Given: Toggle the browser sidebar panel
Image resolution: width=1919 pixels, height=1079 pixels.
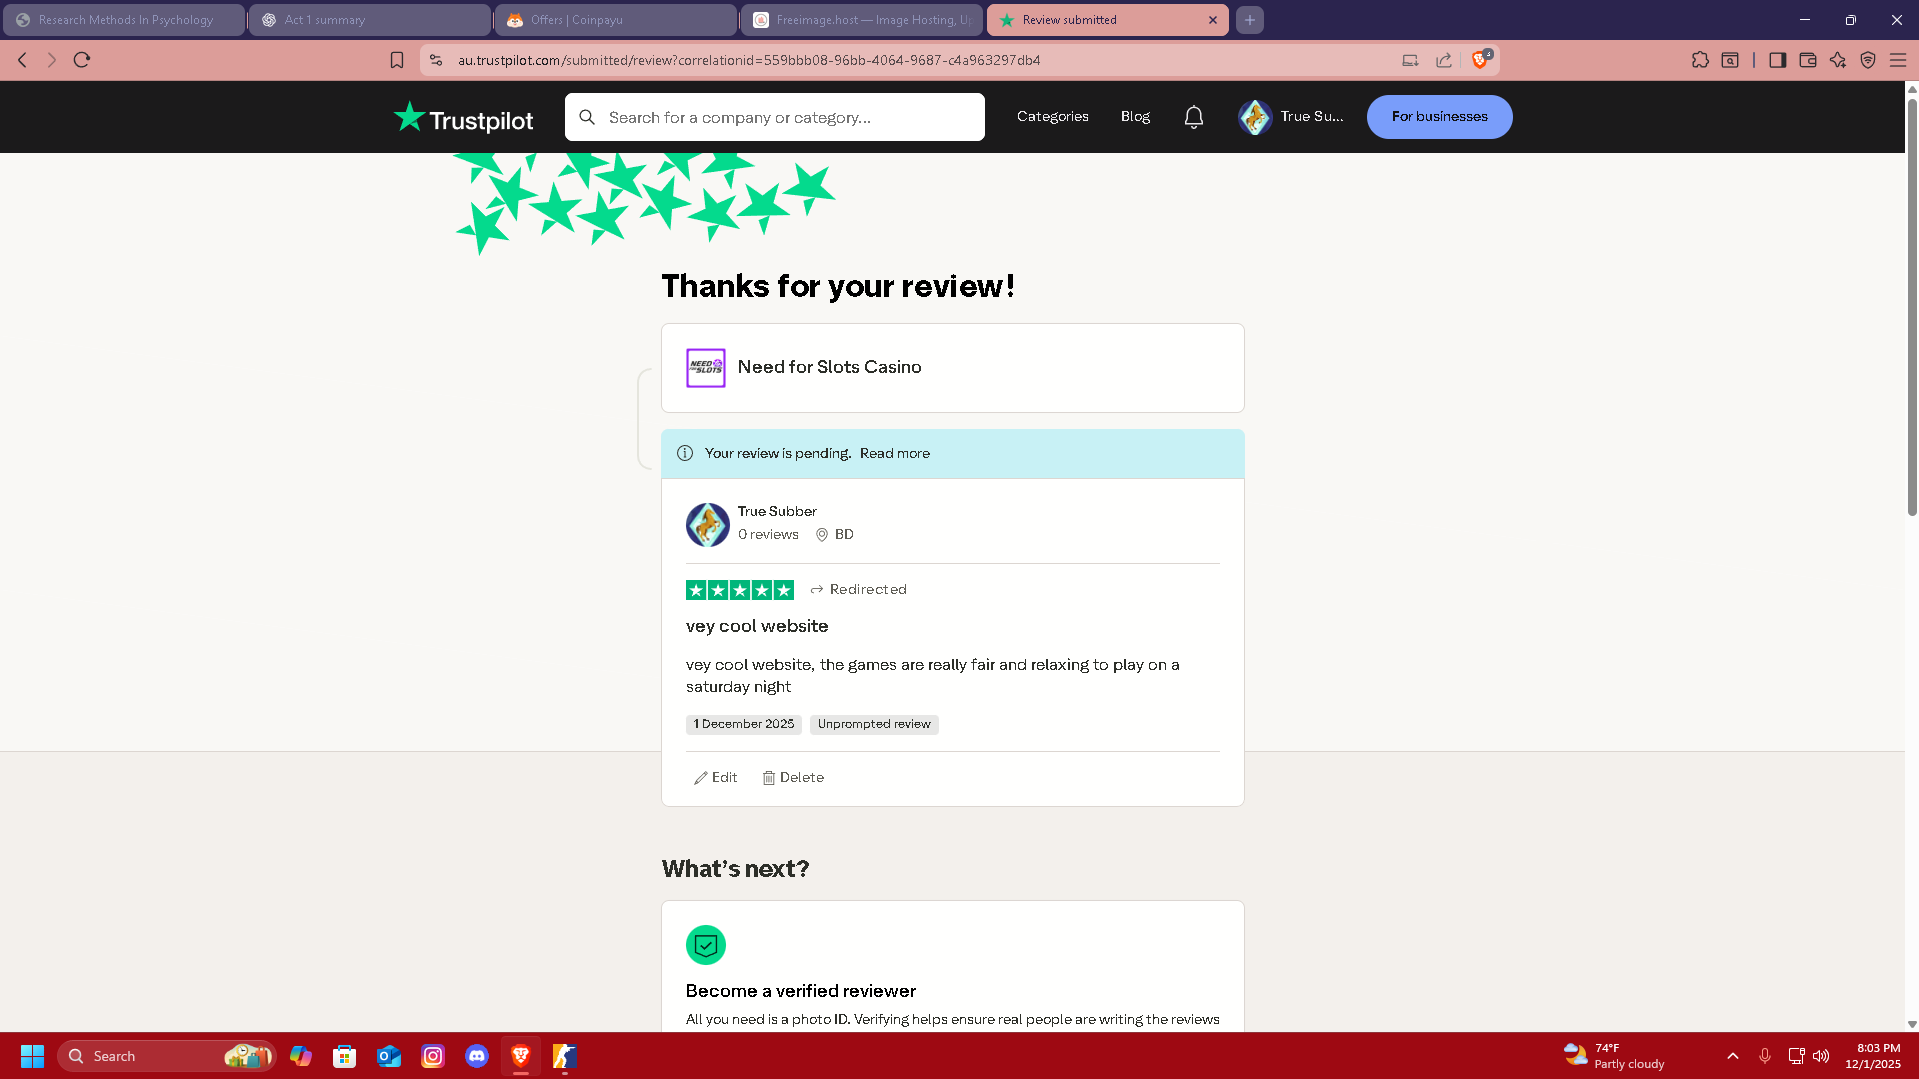Looking at the screenshot, I should tap(1777, 60).
